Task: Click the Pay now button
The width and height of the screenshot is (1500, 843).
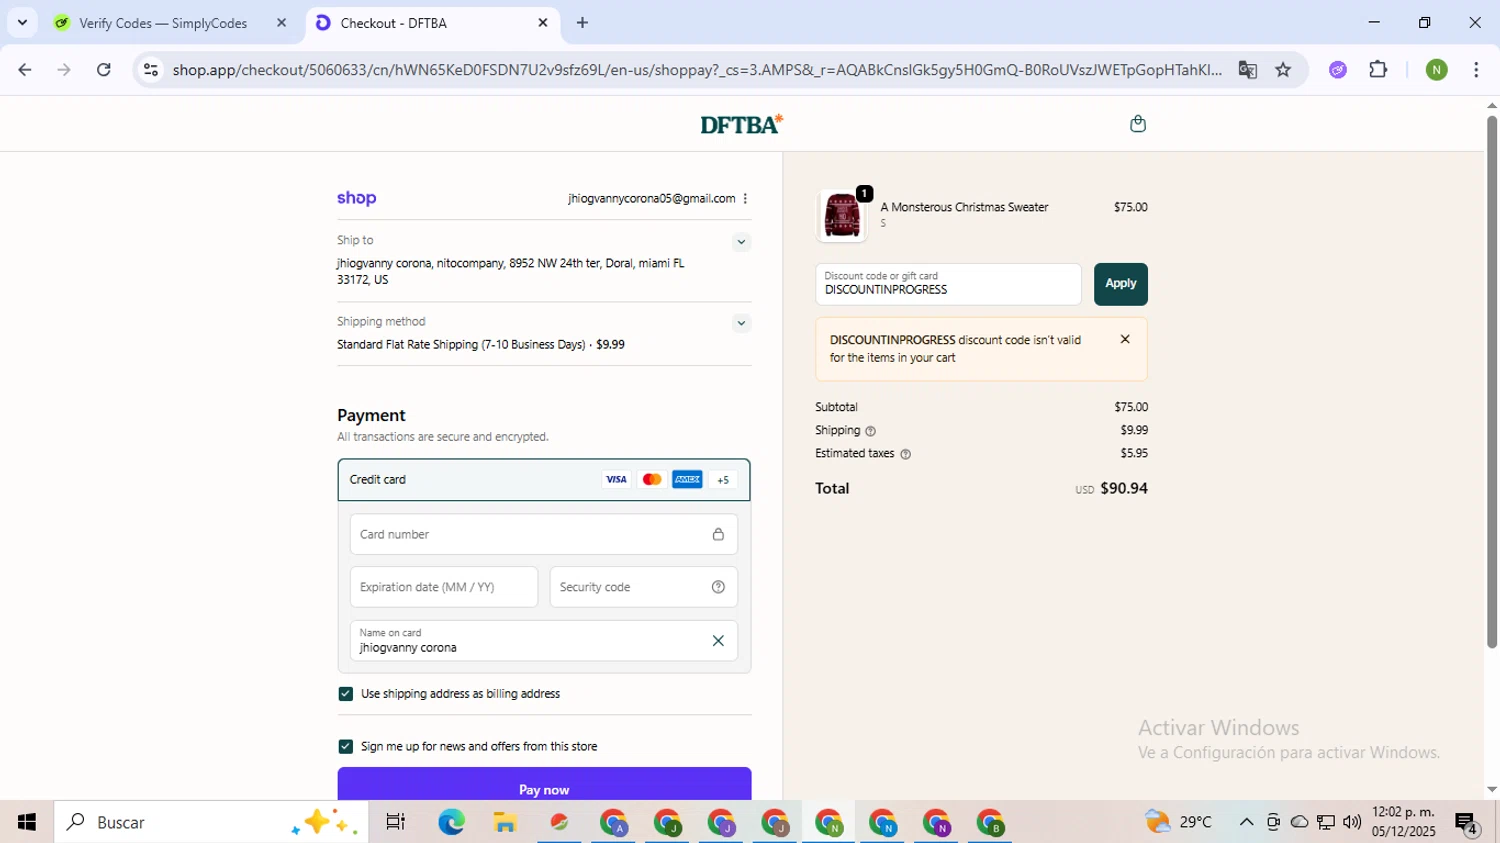Action: 544,786
